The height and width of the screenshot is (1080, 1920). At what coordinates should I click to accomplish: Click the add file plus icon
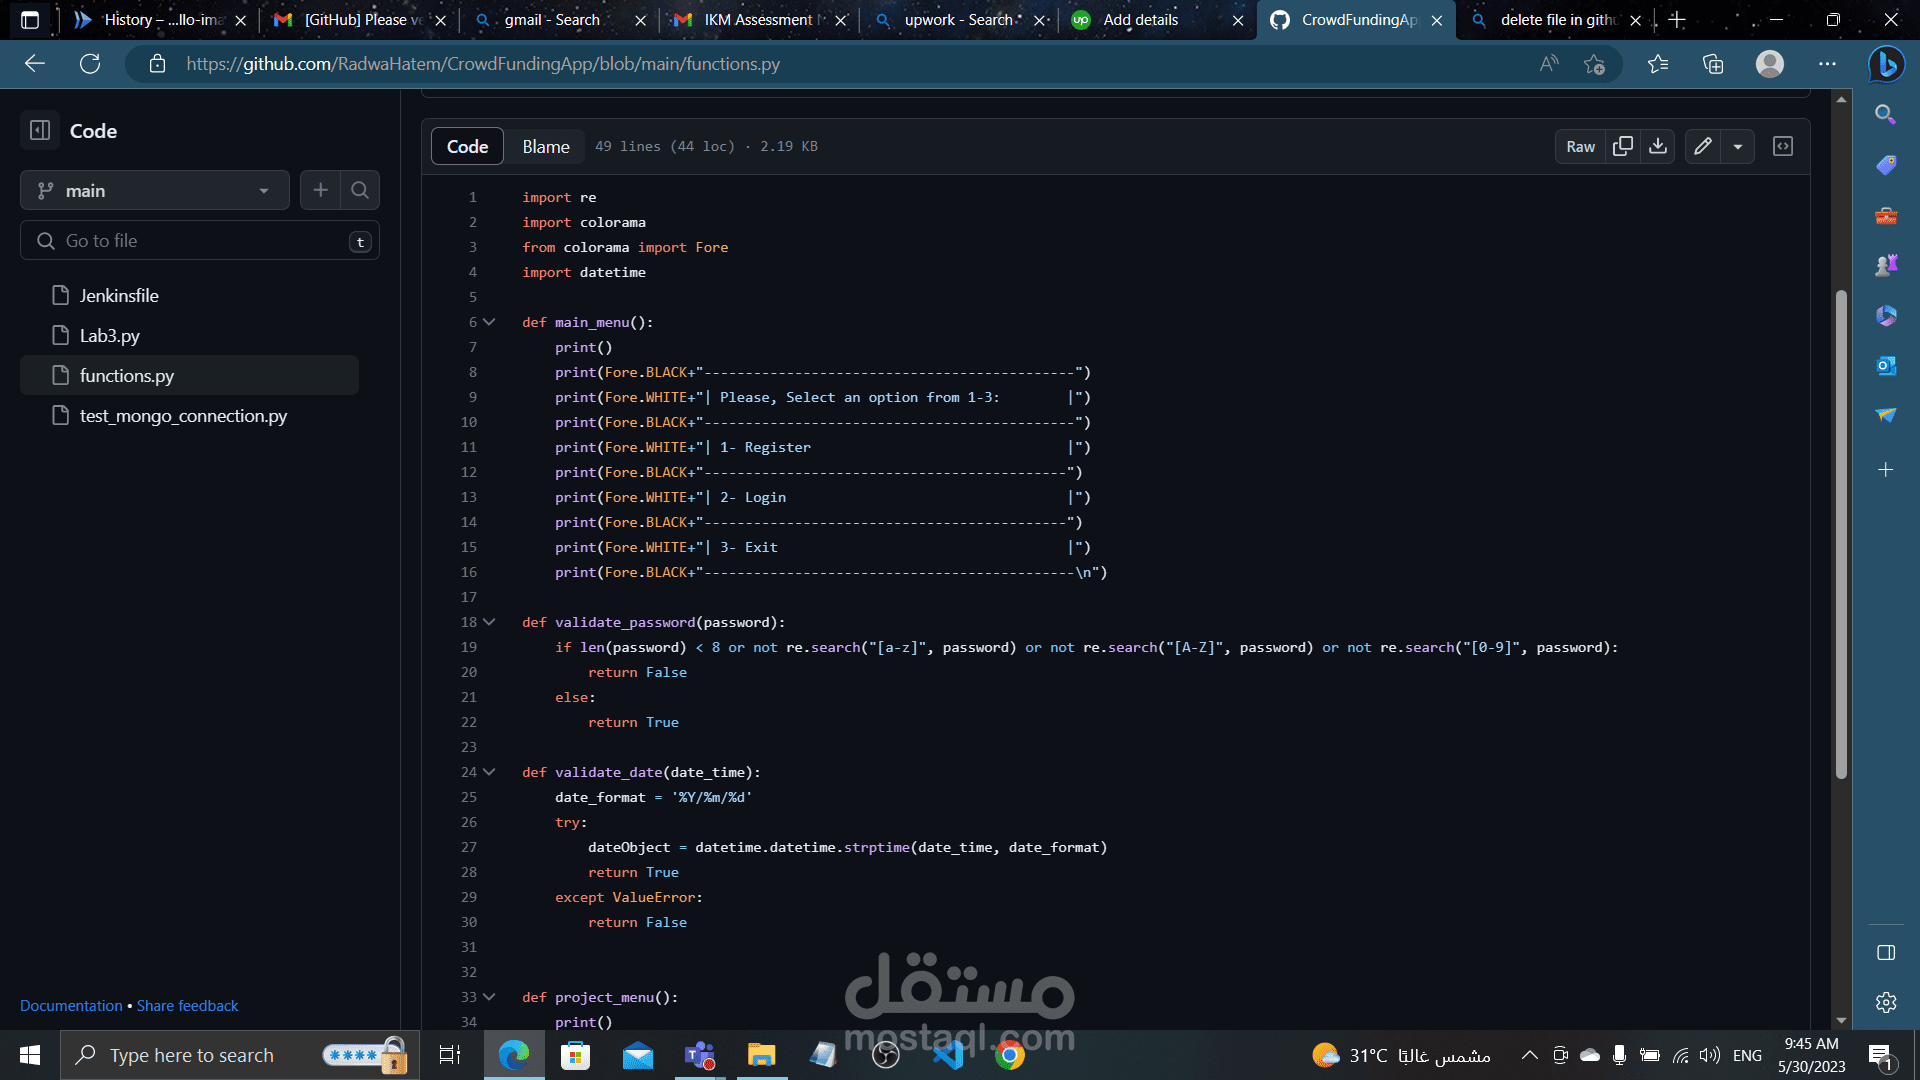320,190
